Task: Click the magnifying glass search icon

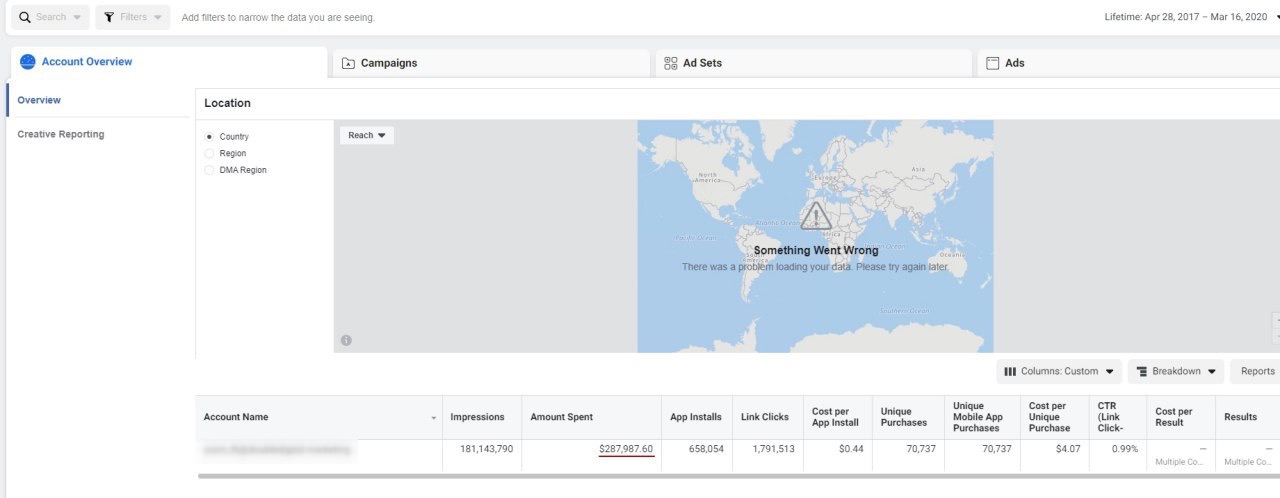Action: (25, 17)
